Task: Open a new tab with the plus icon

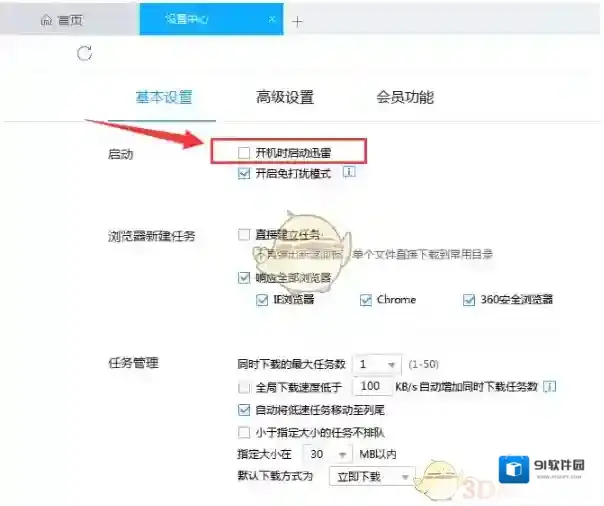Action: point(297,21)
